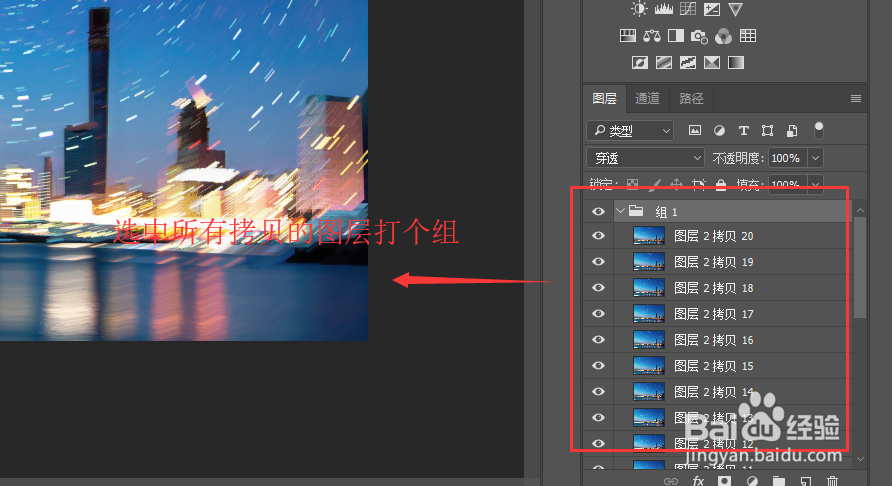Hide layer 图层 2 拷贝 14
The height and width of the screenshot is (486, 892).
(598, 392)
